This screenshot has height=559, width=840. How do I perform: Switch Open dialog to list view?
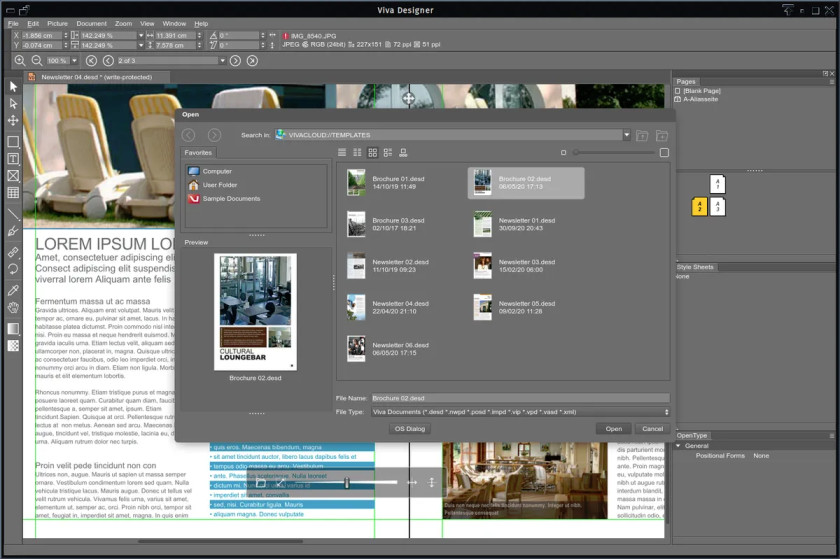(342, 153)
